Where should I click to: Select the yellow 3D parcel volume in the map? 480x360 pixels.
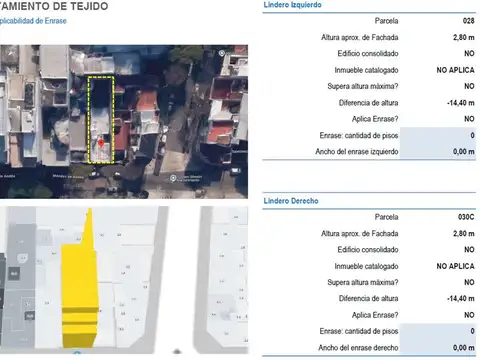point(80,279)
